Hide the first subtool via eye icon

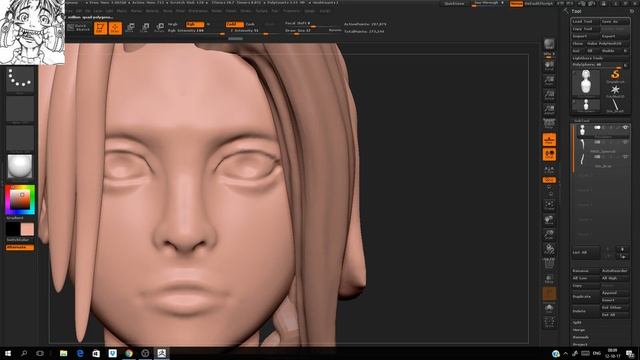625,128
